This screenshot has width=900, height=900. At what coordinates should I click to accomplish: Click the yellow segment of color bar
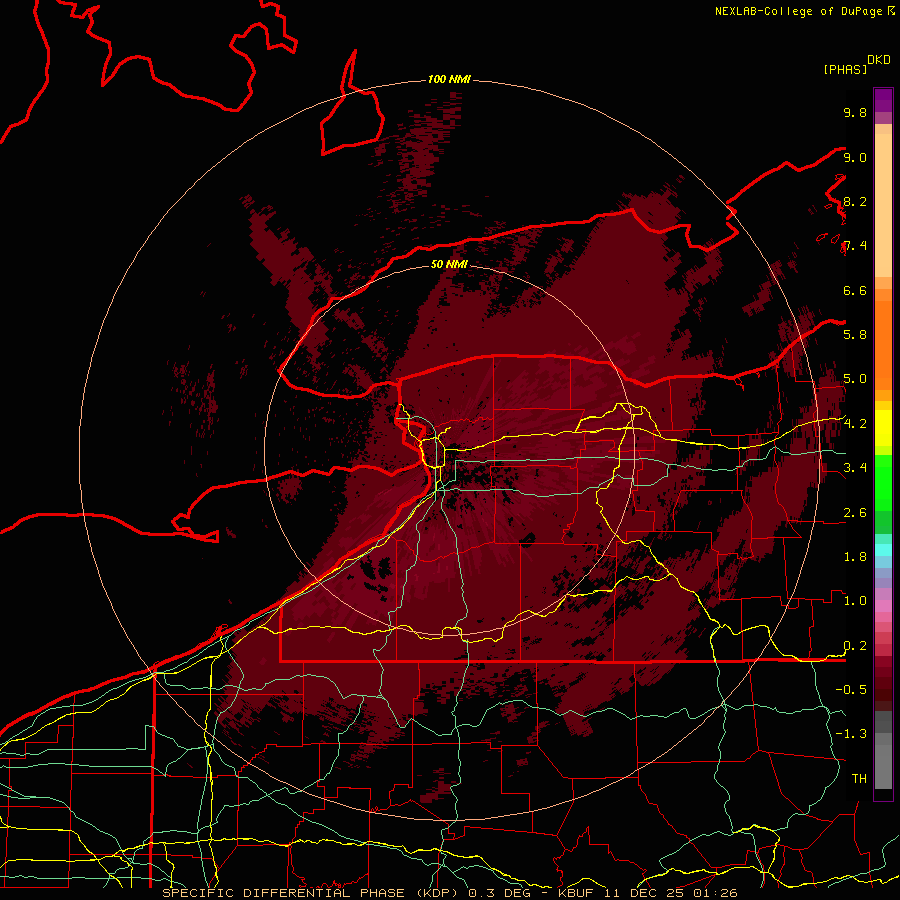[x=883, y=428]
